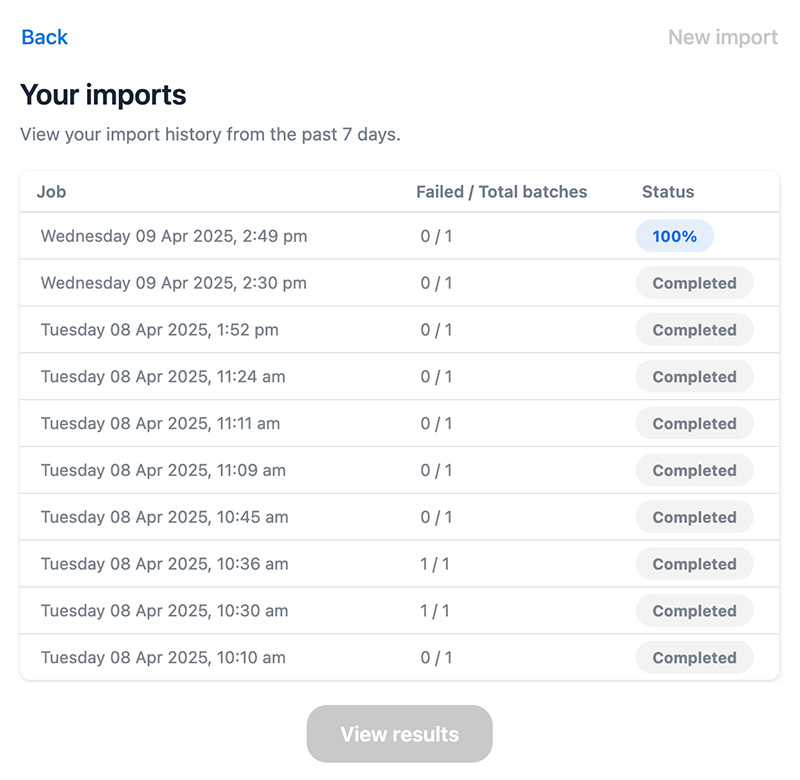Click the Status column header
The image size is (800, 780).
(x=667, y=192)
